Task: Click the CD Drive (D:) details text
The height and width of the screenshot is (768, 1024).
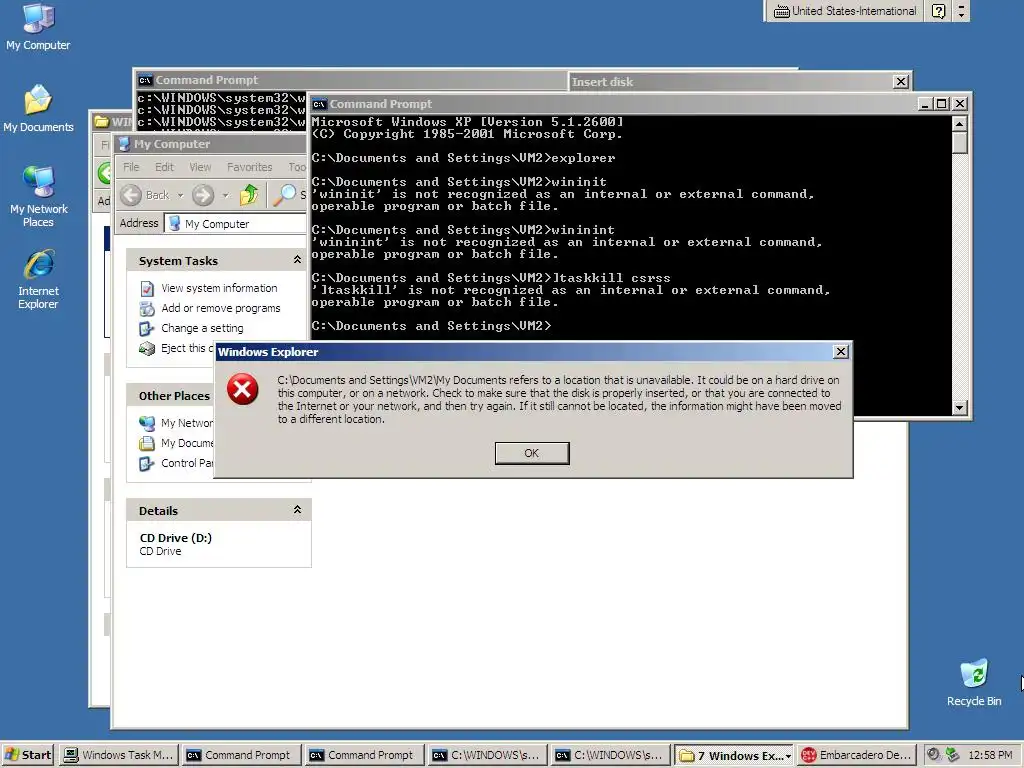Action: (x=176, y=538)
